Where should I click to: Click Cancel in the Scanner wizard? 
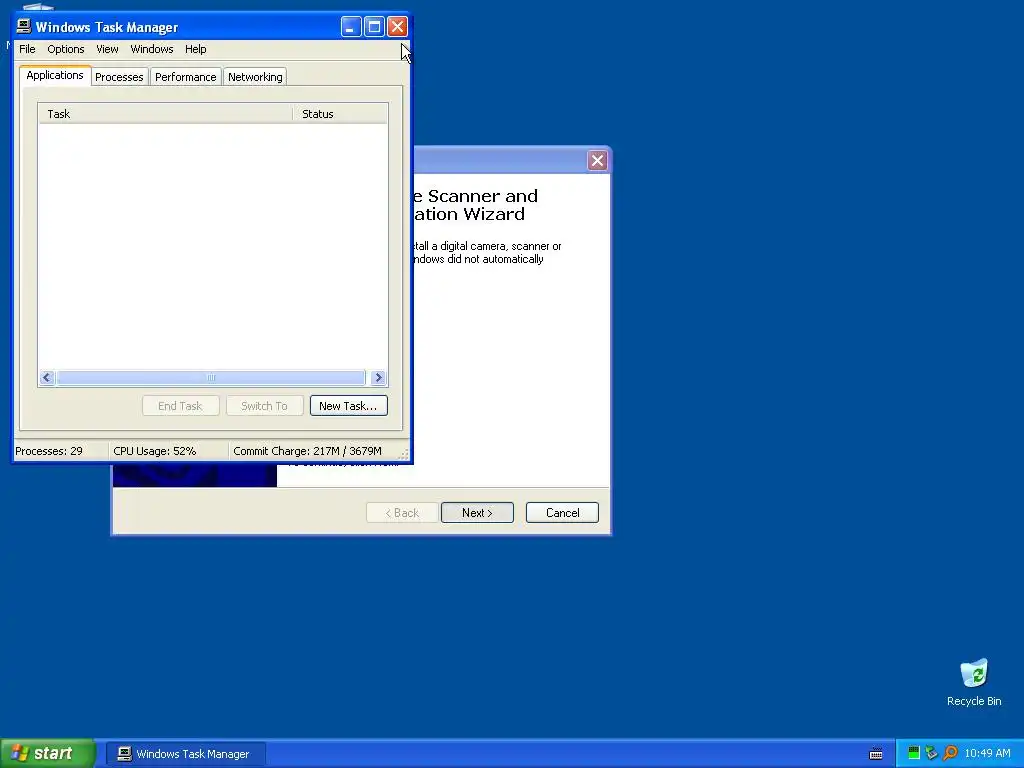[x=562, y=513]
